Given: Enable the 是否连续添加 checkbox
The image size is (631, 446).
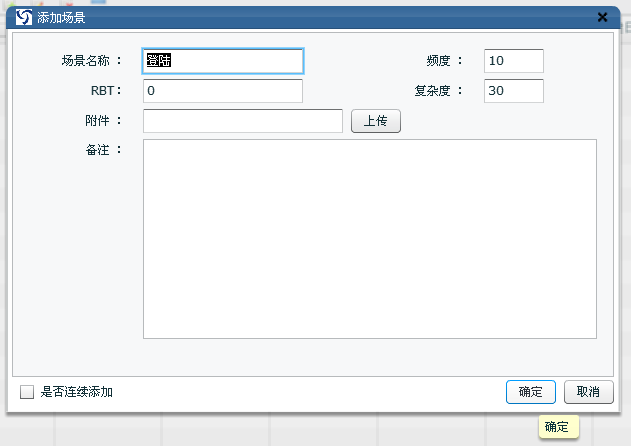Looking at the screenshot, I should (x=27, y=392).
